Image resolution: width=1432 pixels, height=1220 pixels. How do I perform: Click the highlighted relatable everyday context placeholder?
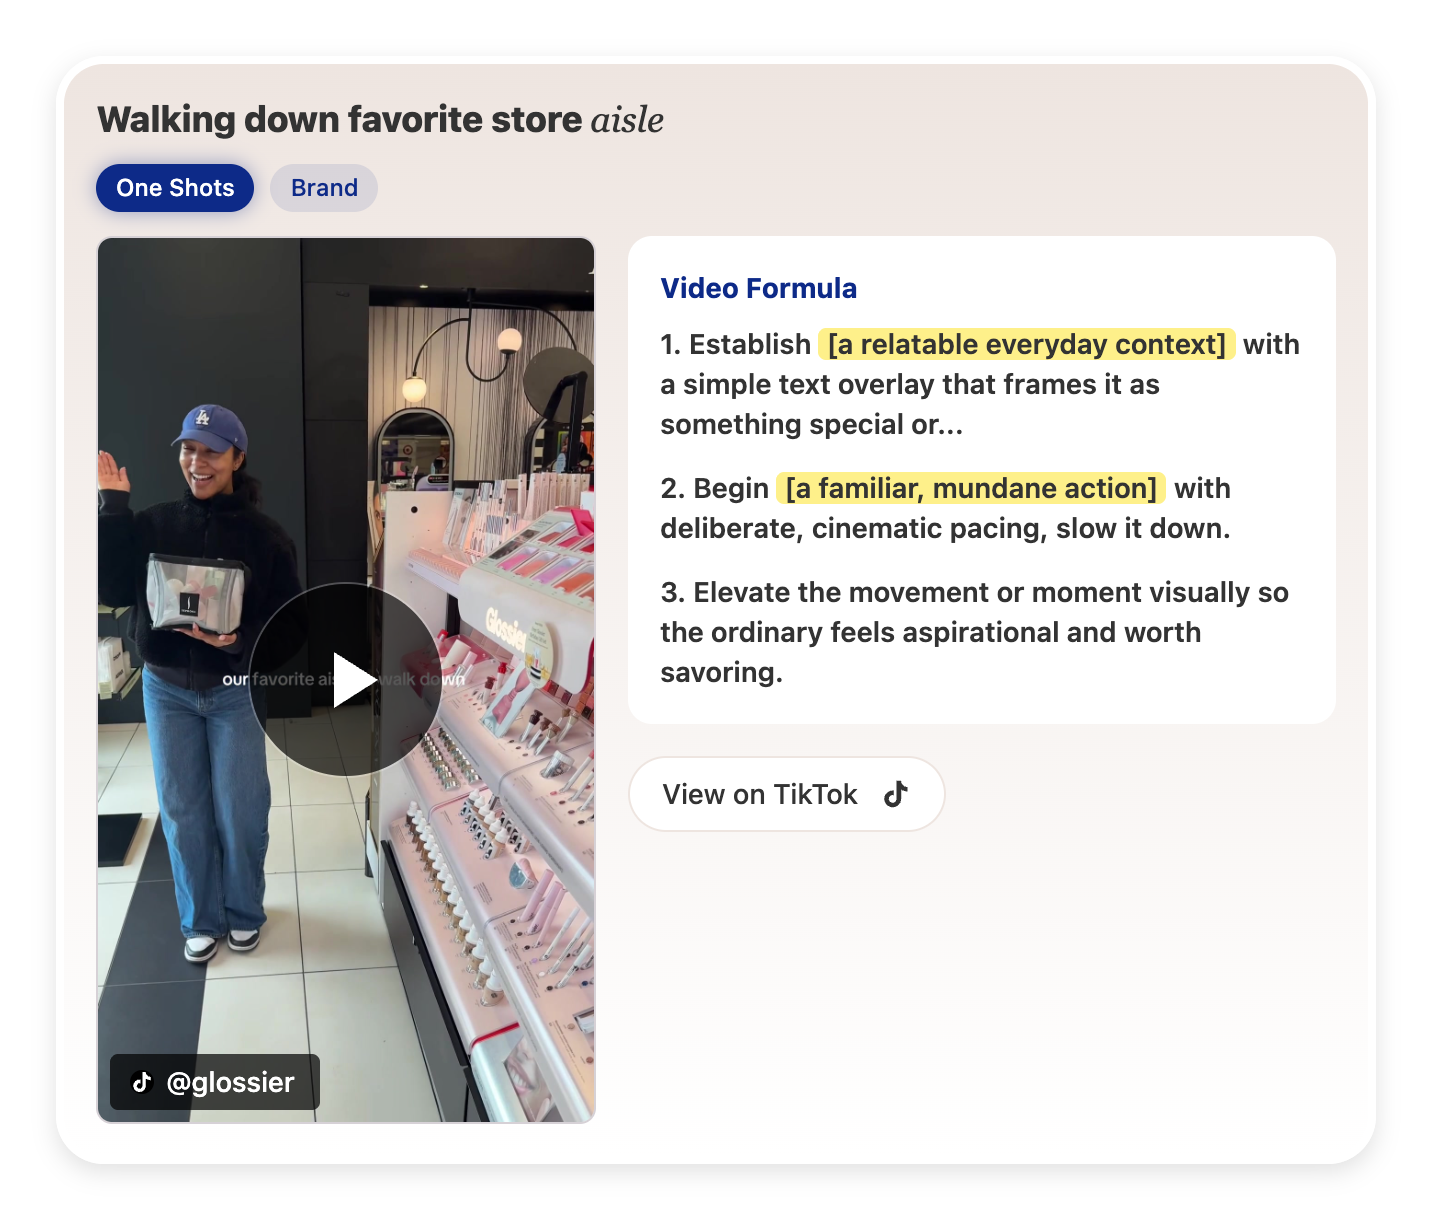pyautogui.click(x=1026, y=344)
